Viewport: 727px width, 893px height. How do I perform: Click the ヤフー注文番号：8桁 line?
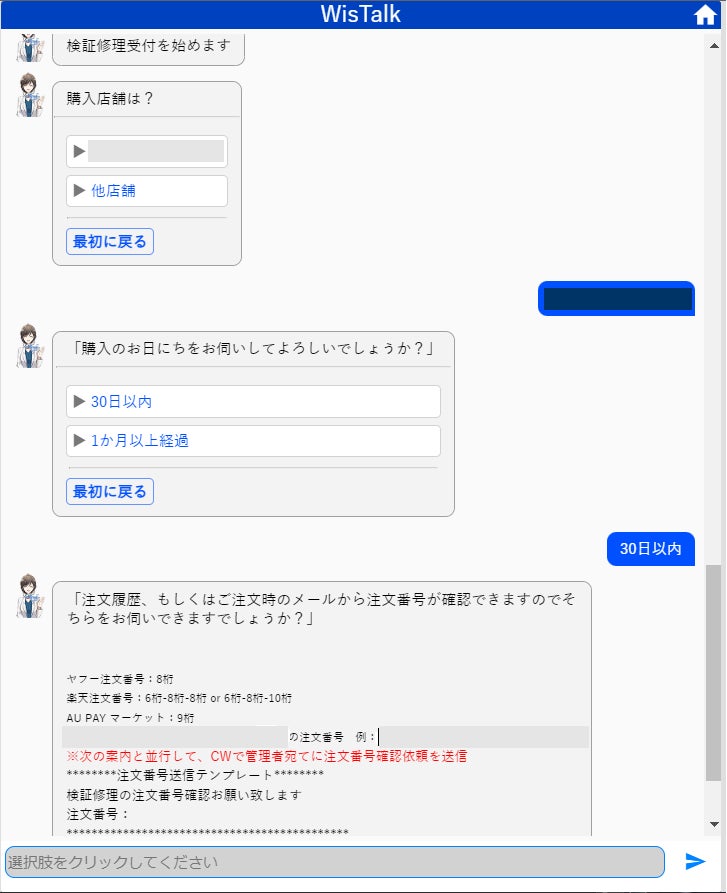coord(120,679)
